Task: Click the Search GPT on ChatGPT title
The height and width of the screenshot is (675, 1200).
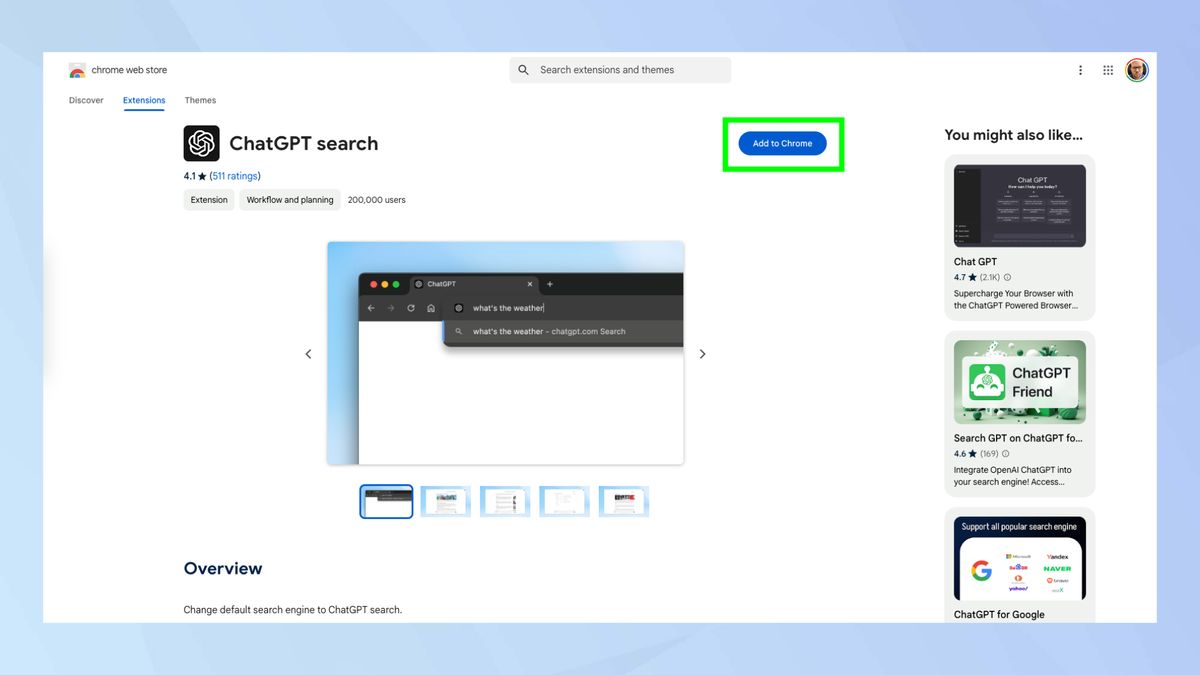Action: tap(1018, 438)
